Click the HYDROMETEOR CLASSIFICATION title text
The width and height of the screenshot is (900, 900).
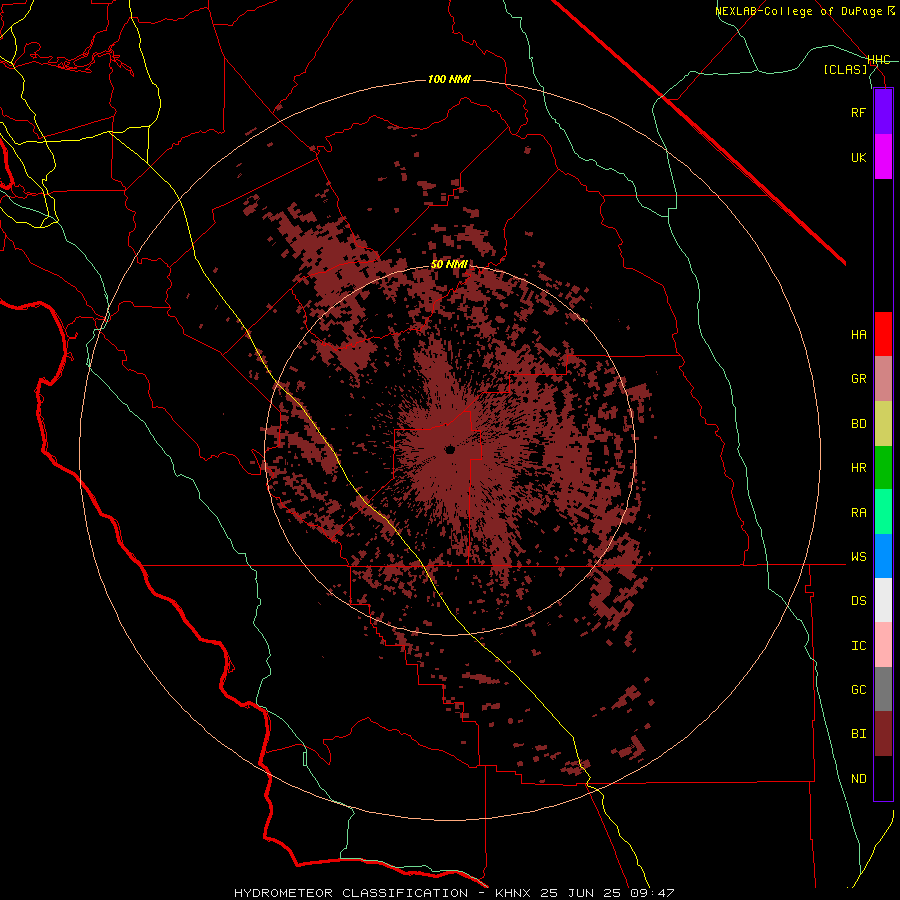click(351, 893)
